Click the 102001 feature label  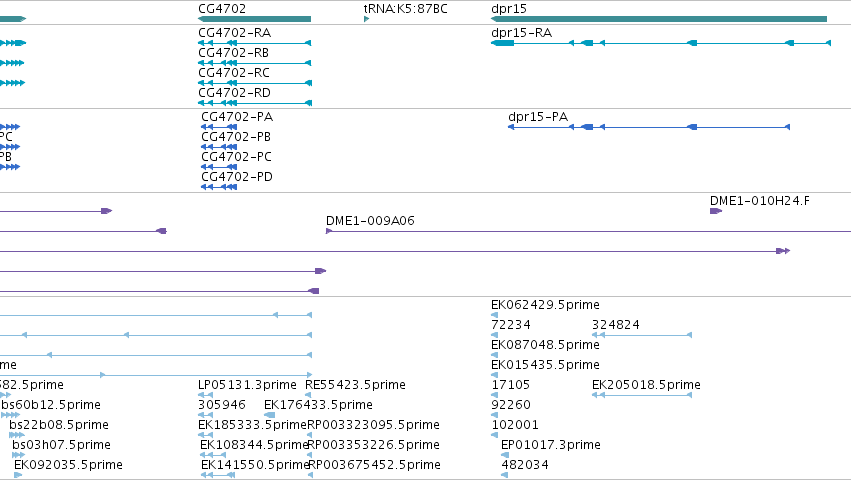click(x=515, y=425)
